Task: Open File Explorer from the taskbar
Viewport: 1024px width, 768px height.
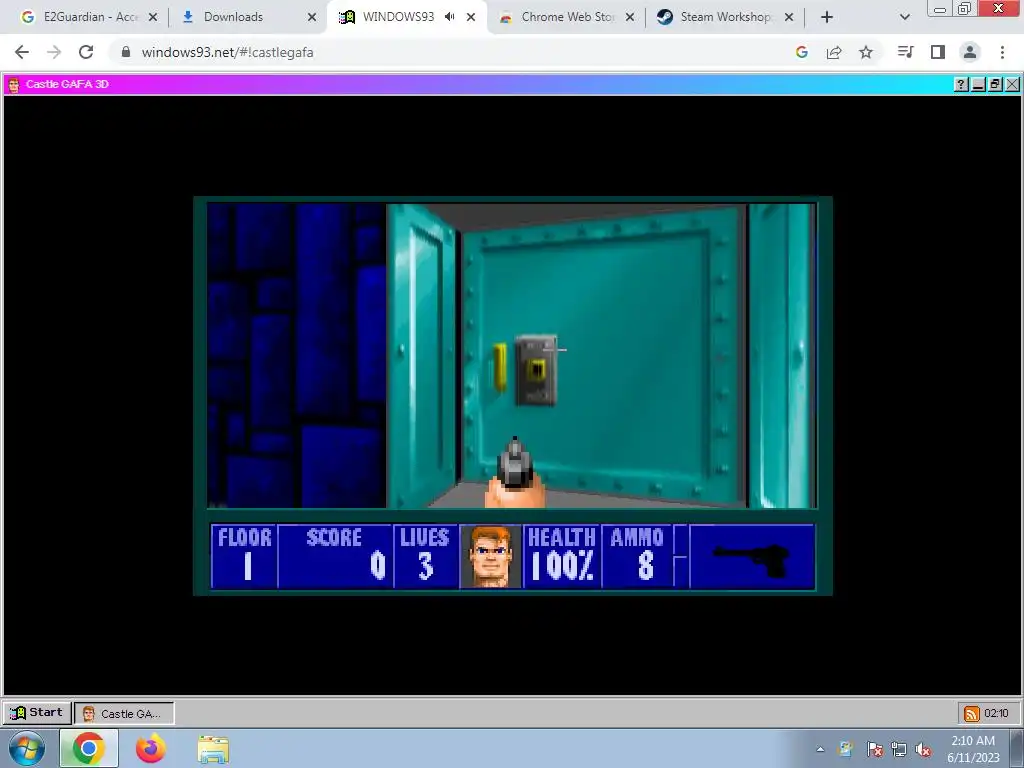Action: 213,748
